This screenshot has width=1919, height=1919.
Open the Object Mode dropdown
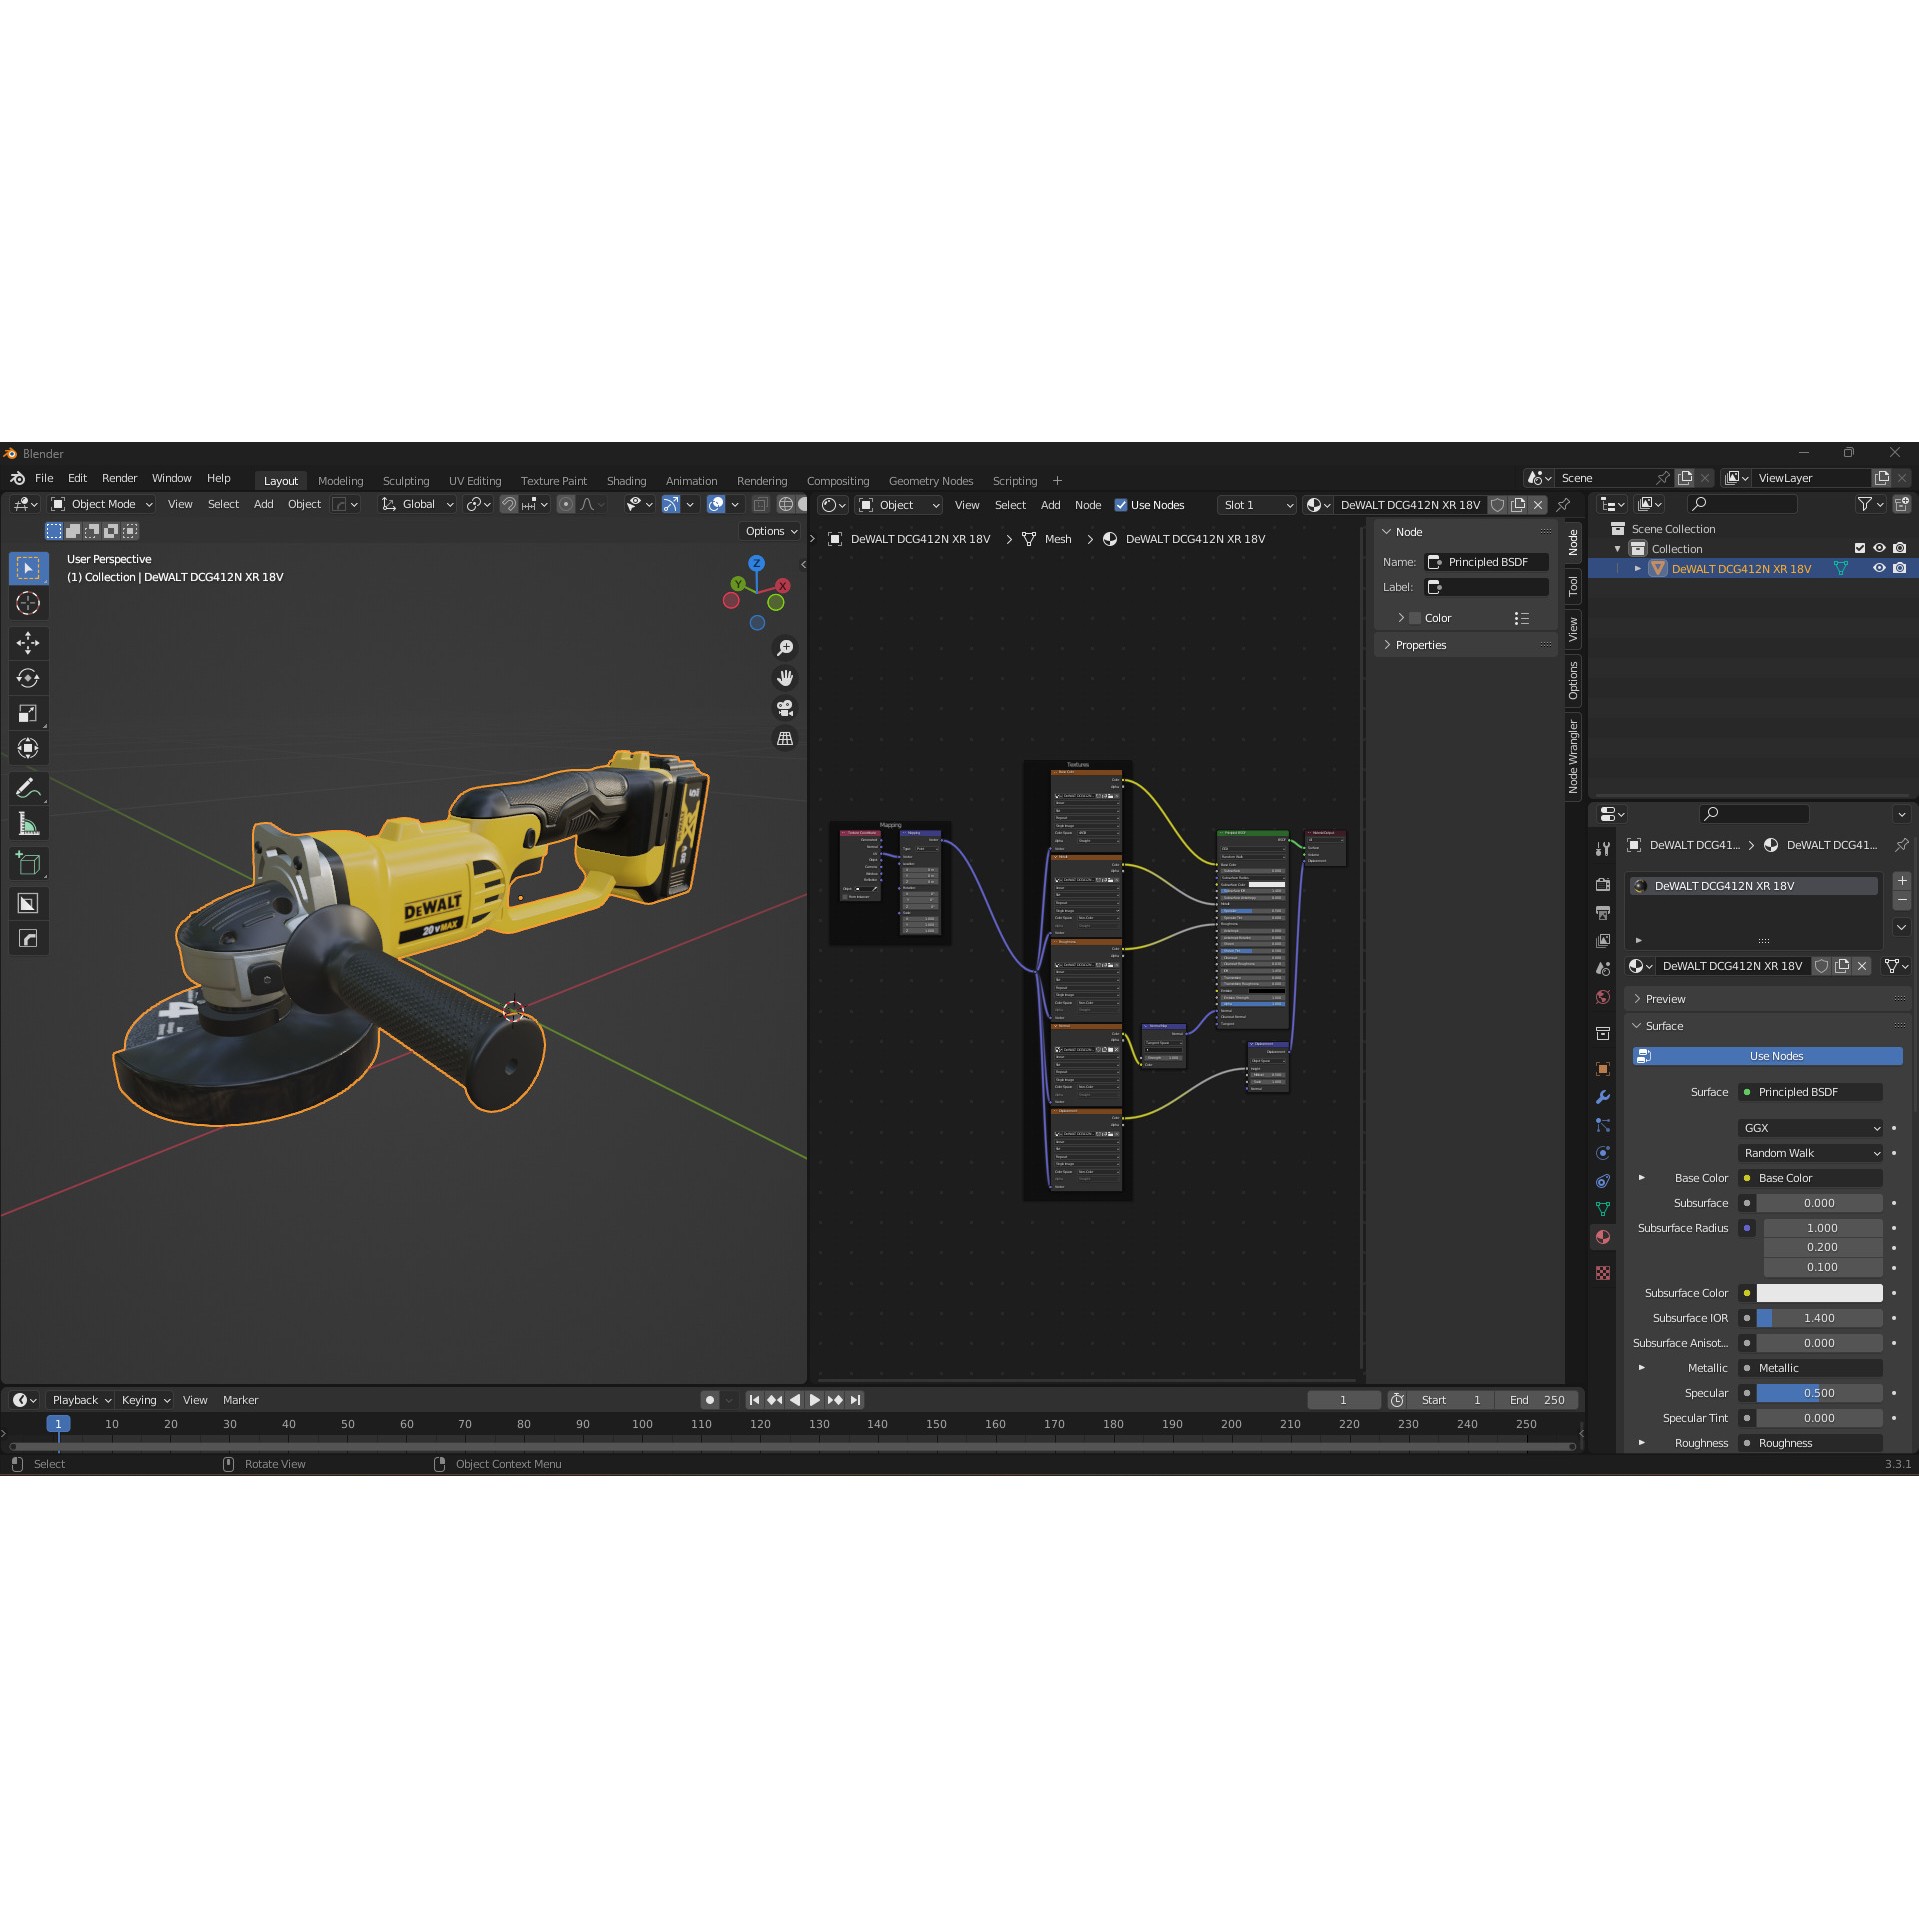(x=101, y=504)
